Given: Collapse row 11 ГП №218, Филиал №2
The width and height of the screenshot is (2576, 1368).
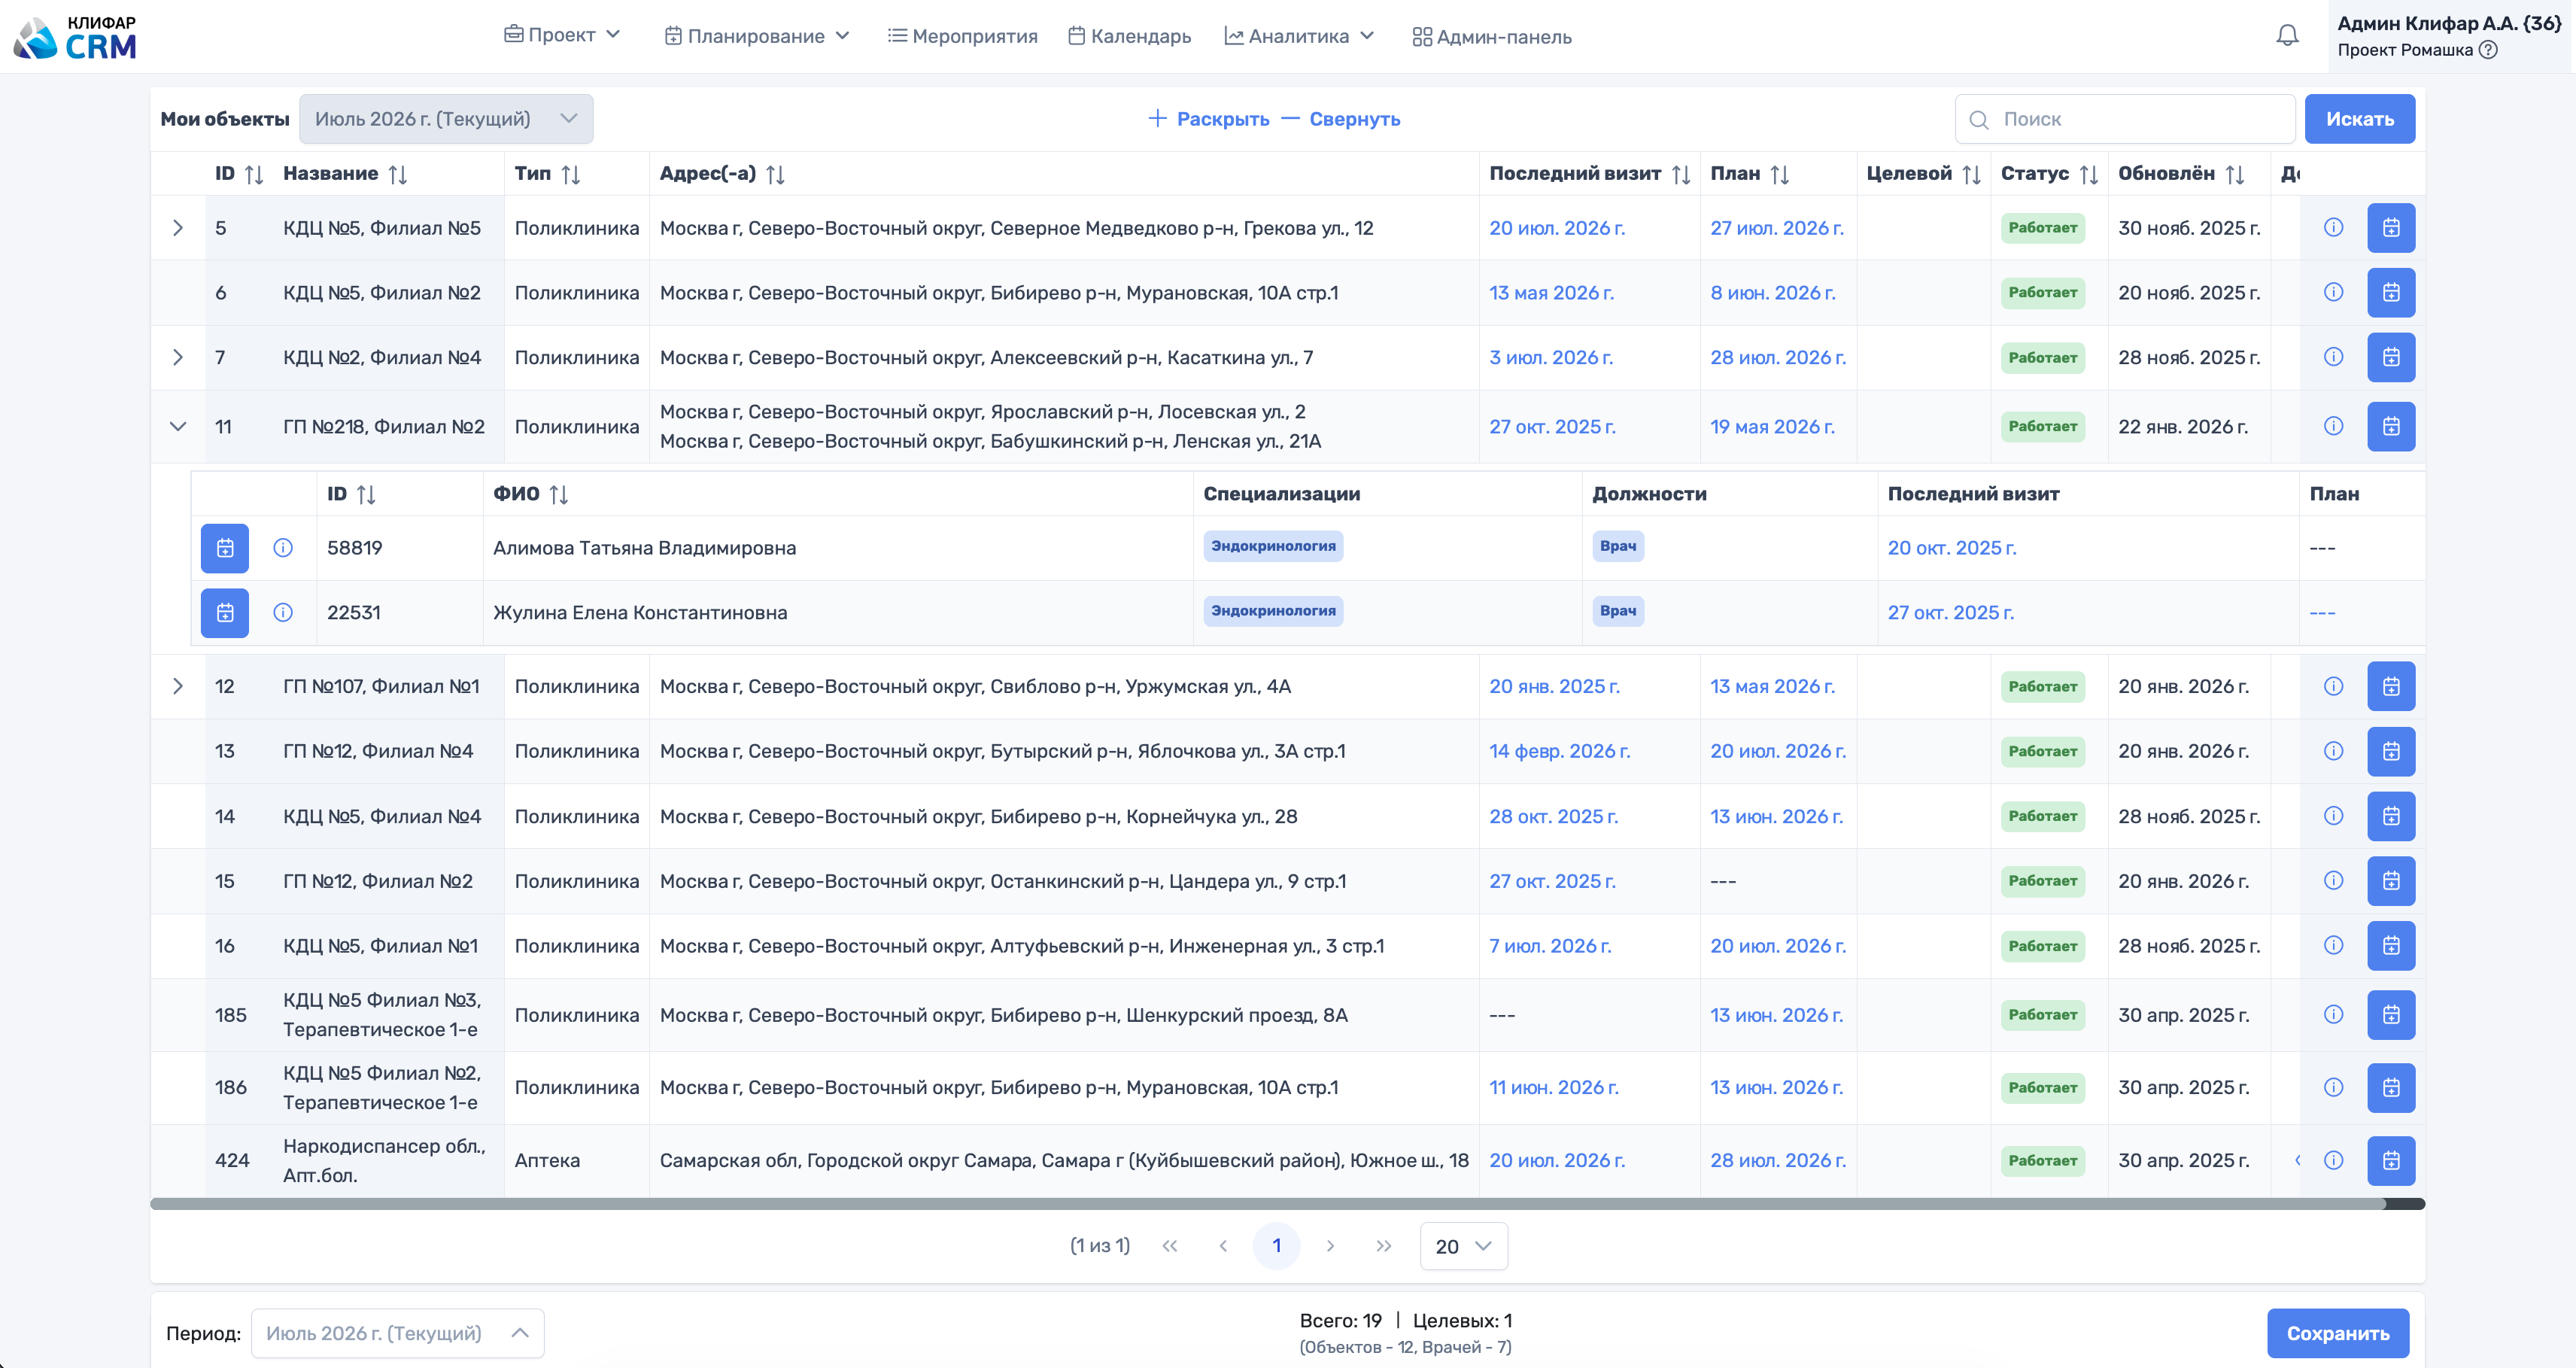Looking at the screenshot, I should click(178, 427).
